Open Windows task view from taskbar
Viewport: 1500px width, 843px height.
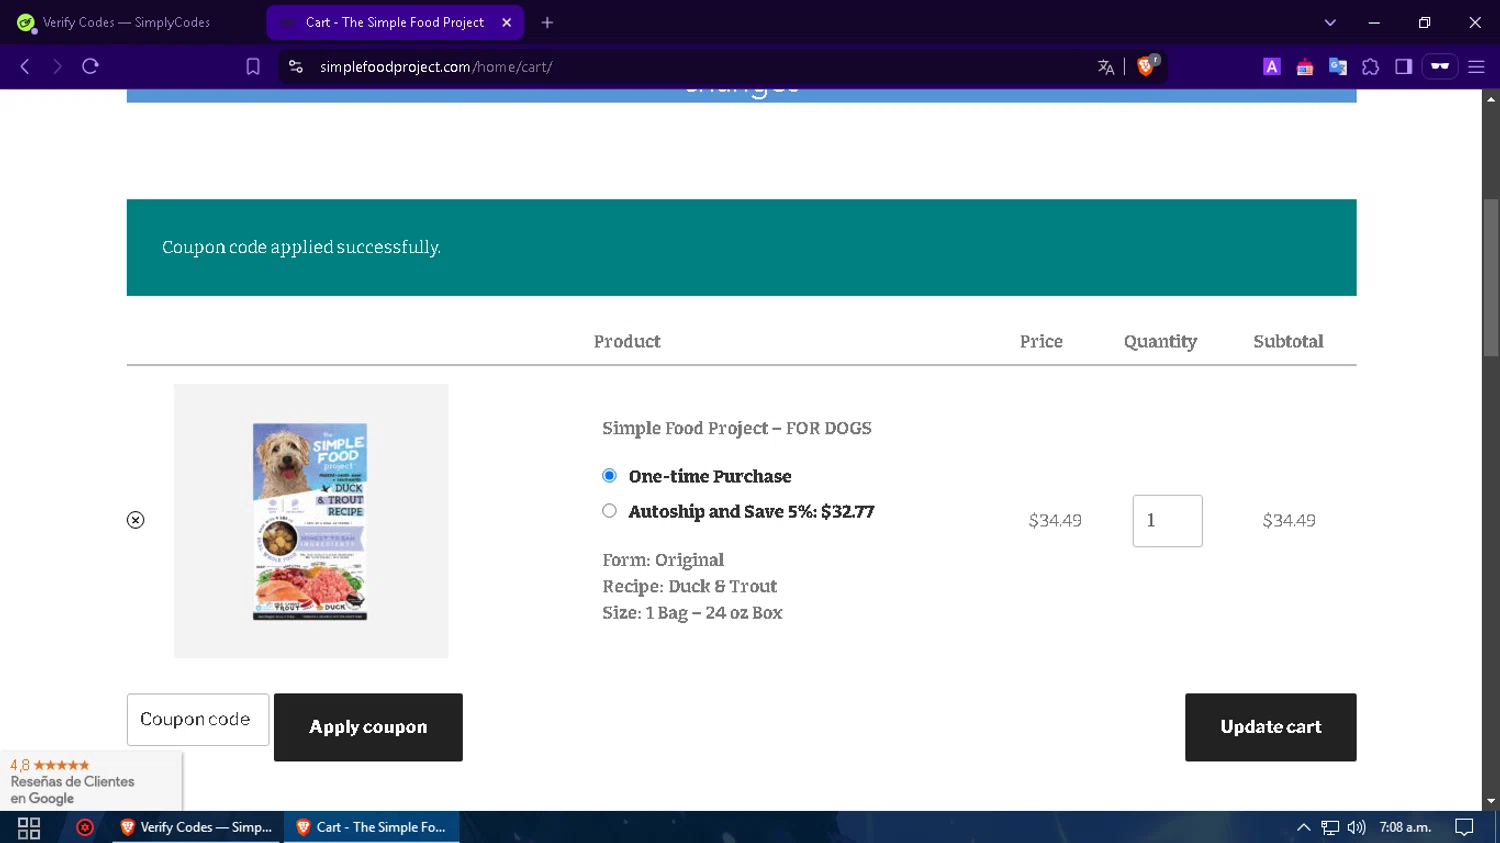(x=29, y=828)
